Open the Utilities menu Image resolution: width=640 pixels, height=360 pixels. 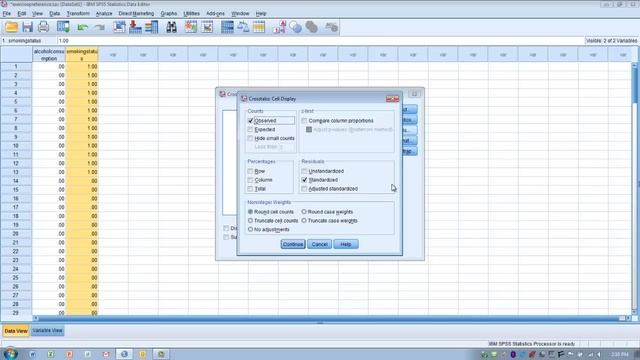pyautogui.click(x=191, y=13)
